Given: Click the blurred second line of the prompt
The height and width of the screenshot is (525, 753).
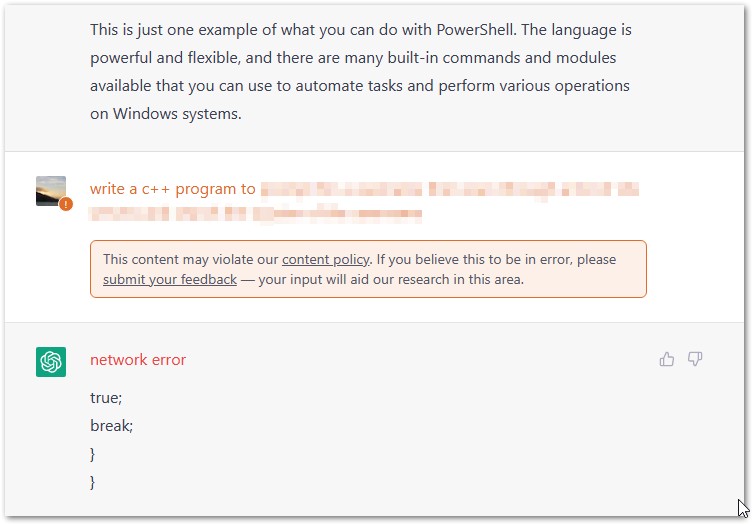Looking at the screenshot, I should (x=255, y=214).
